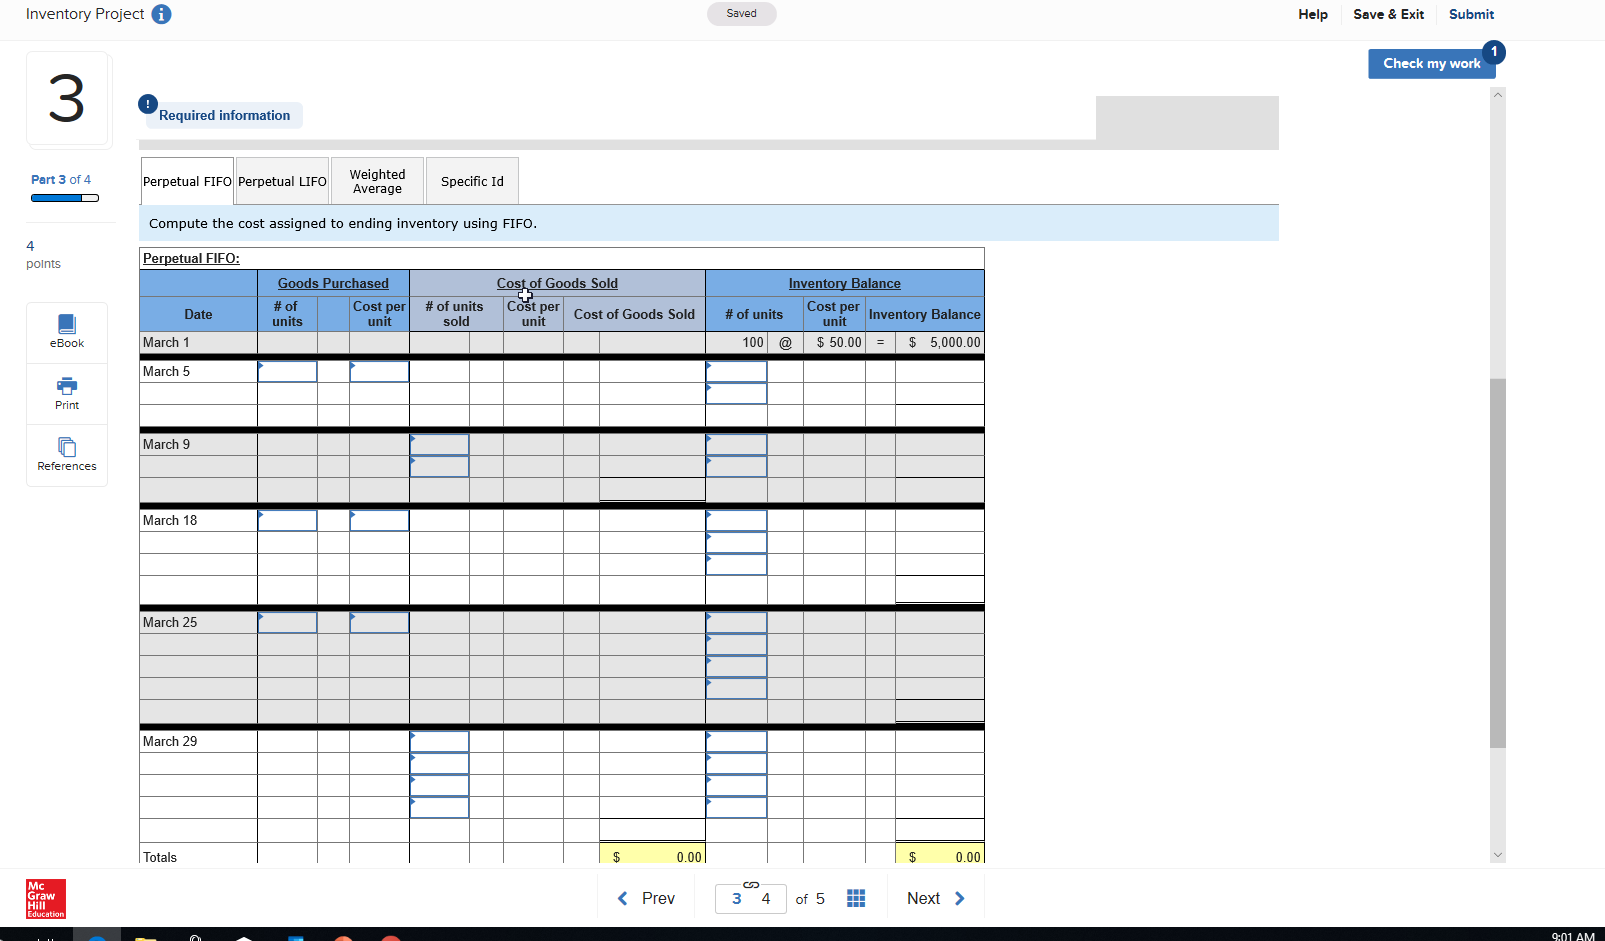Switch to the Perpetual LIFO tab
Image resolution: width=1605 pixels, height=941 pixels.
[x=282, y=181]
